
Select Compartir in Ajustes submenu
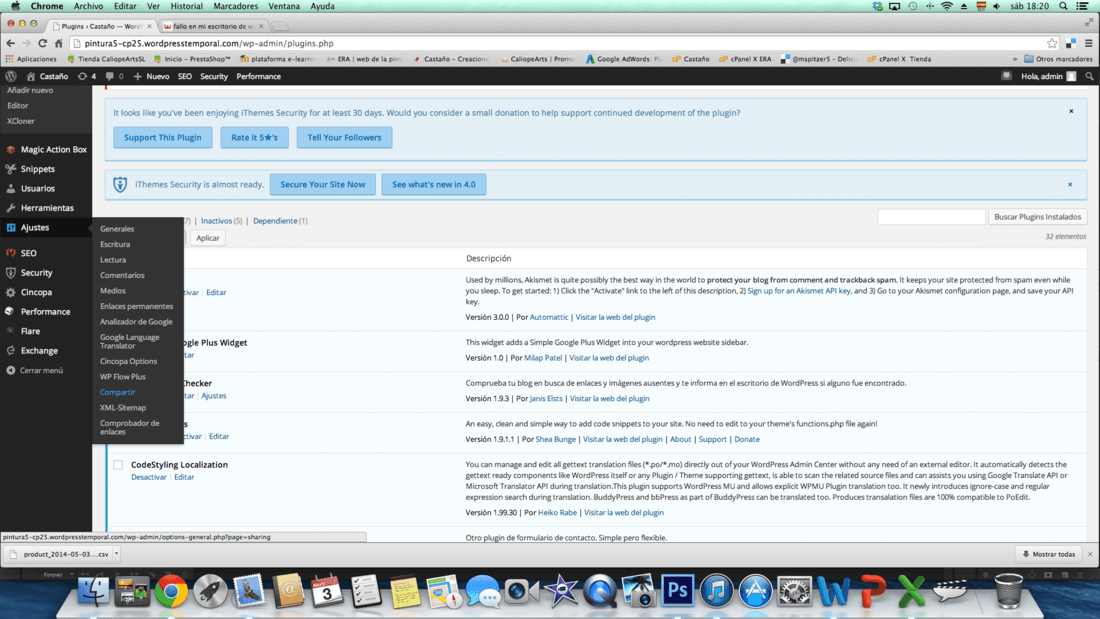[x=117, y=392]
